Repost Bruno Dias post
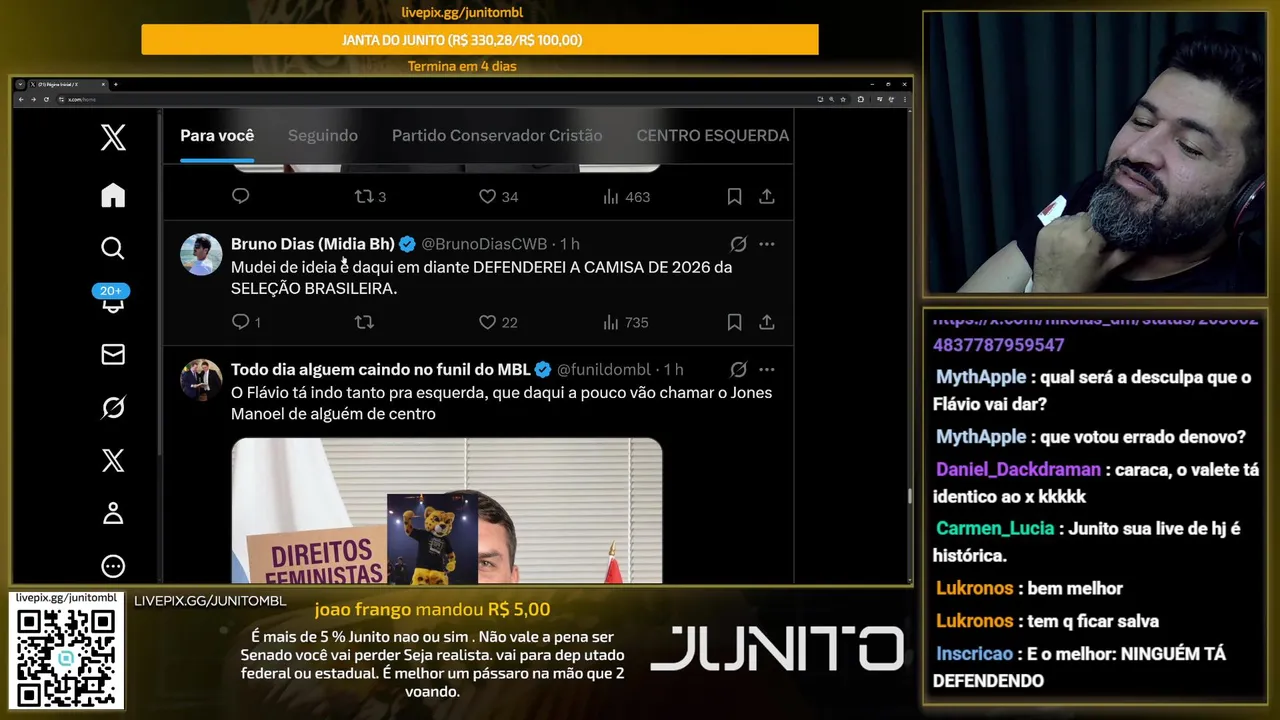This screenshot has width=1280, height=720. click(364, 322)
